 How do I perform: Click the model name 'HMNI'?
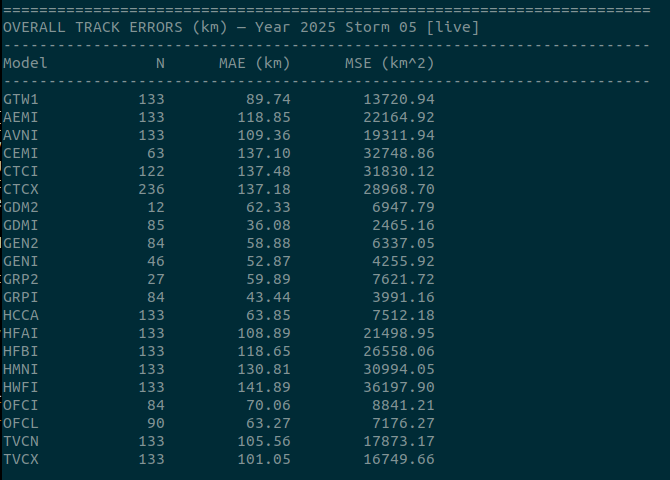tap(21, 369)
